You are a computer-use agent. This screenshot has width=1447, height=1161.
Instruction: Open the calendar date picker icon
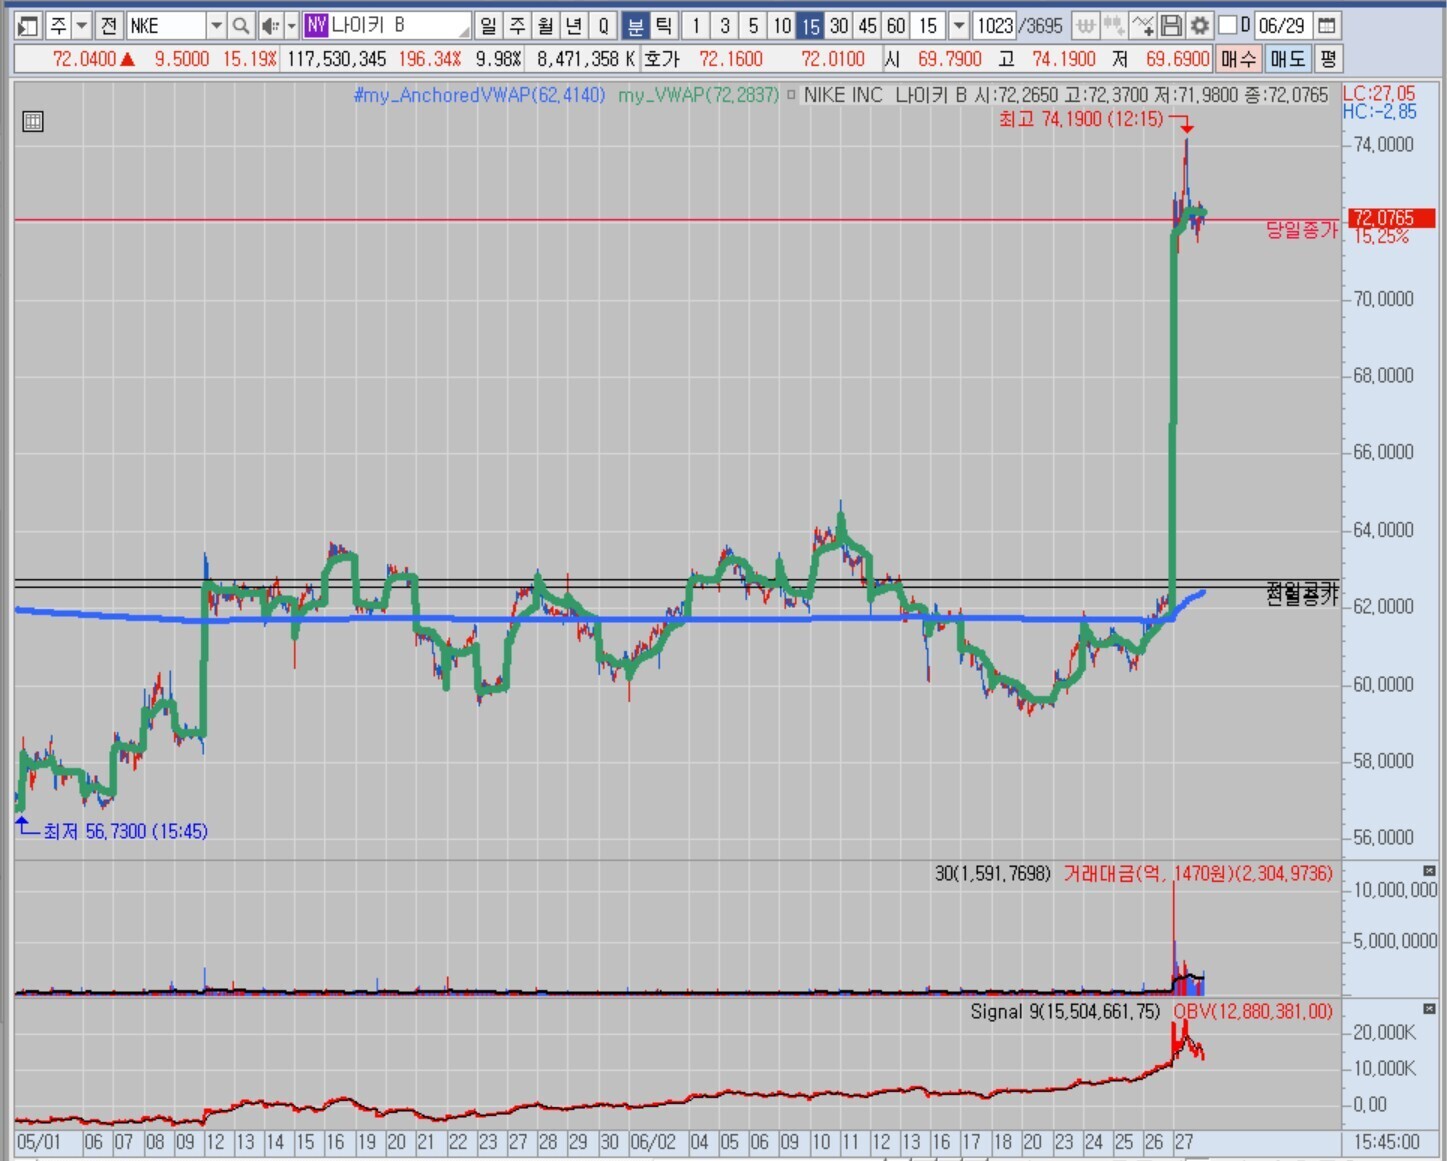click(1327, 25)
